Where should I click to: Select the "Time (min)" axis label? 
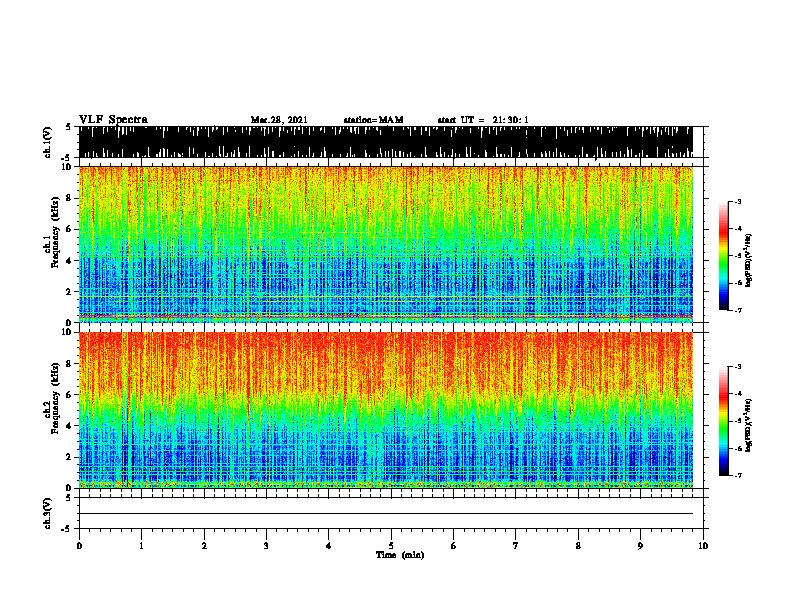tap(400, 555)
